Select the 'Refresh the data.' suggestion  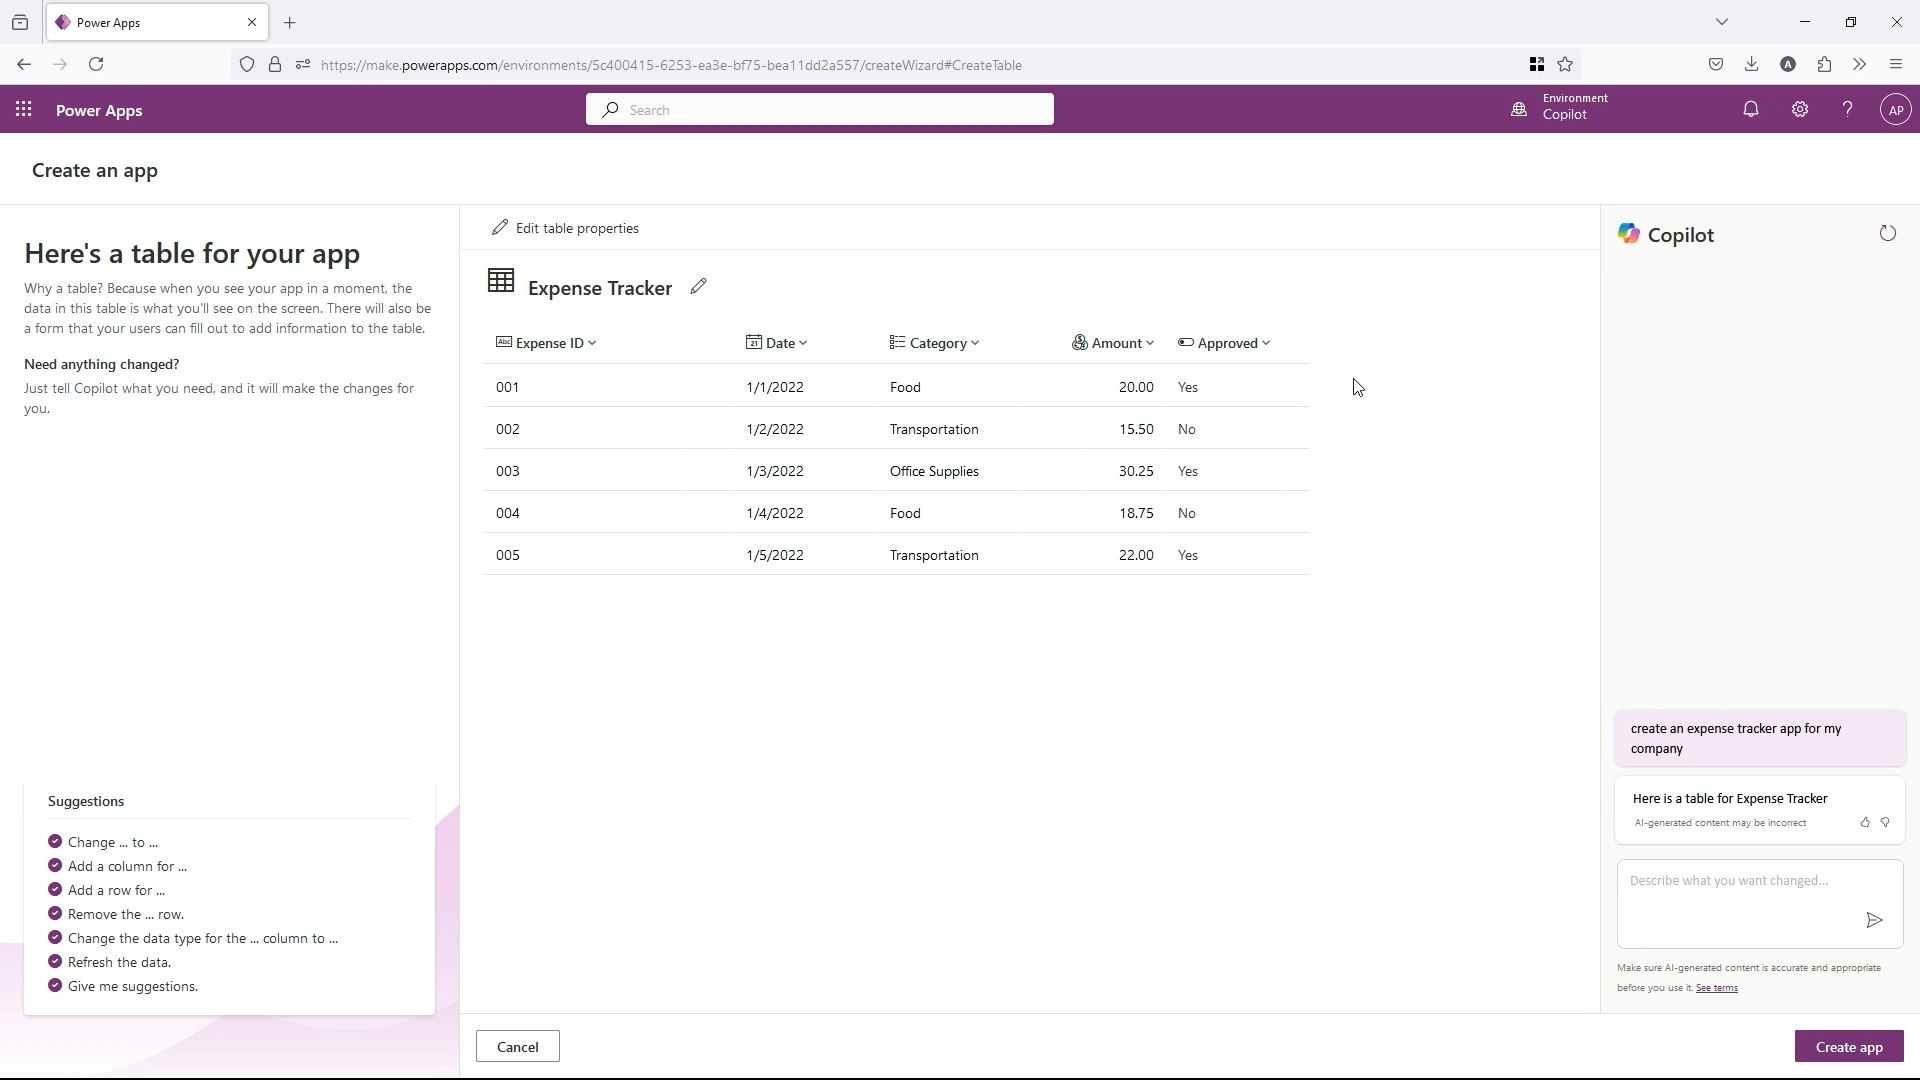coord(119,962)
